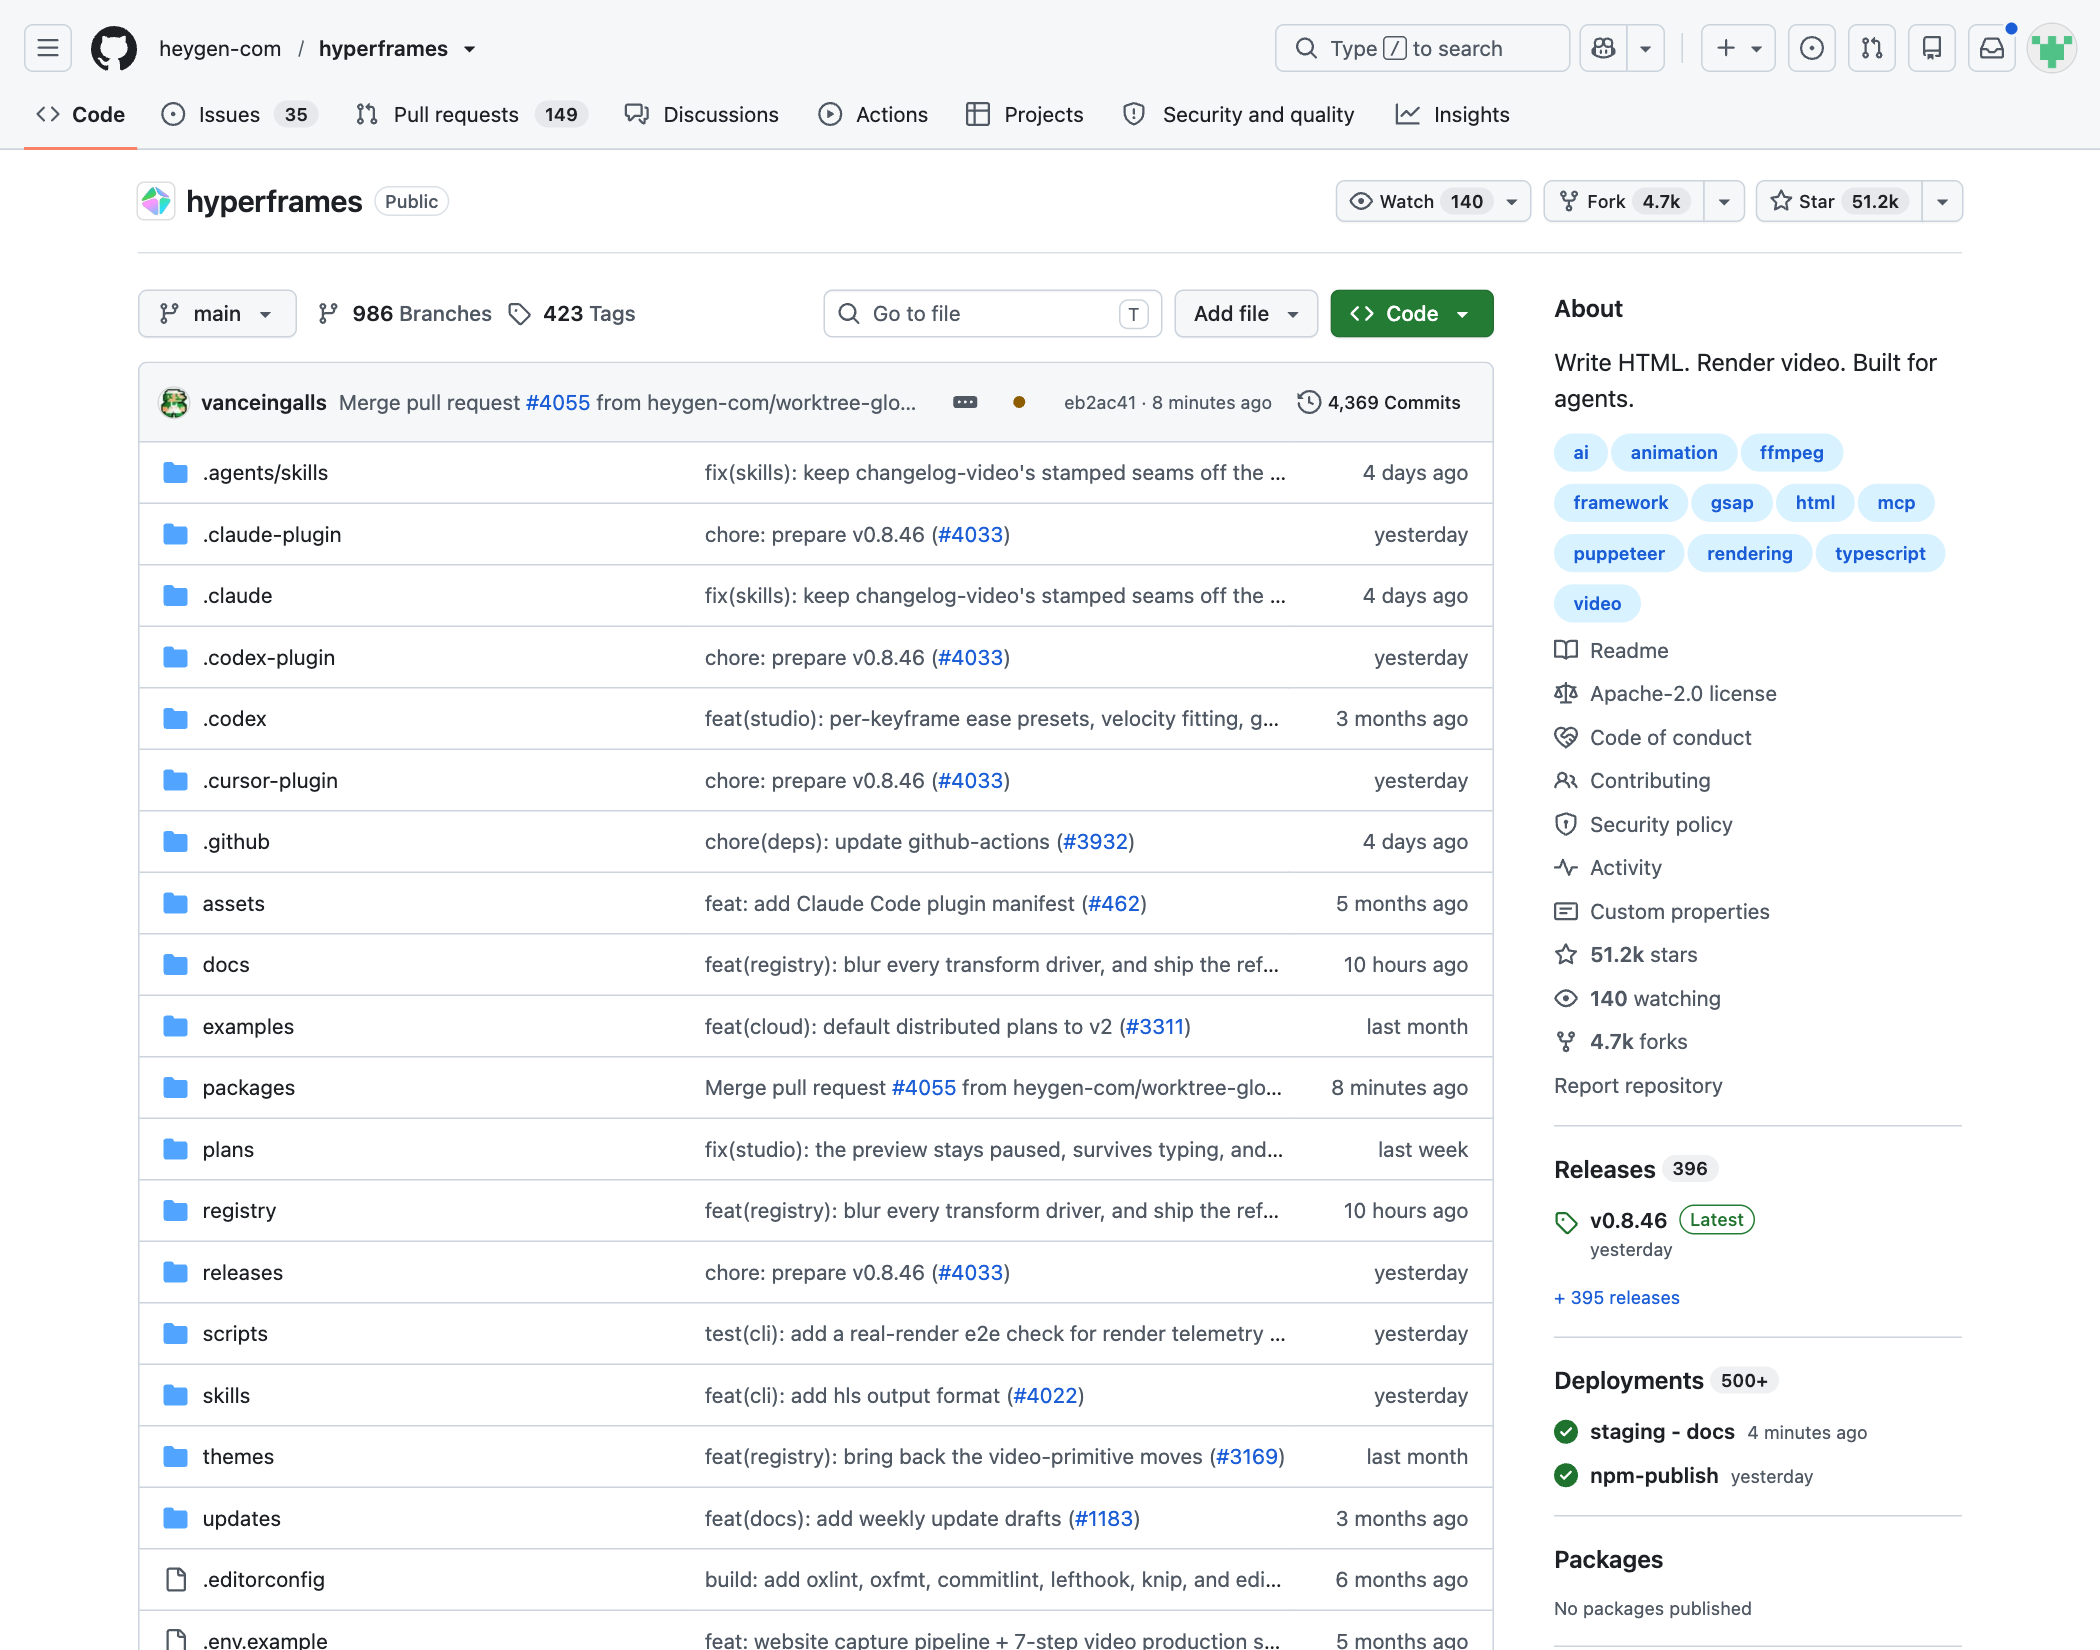Open notifications inbox icon

click(x=1992, y=48)
